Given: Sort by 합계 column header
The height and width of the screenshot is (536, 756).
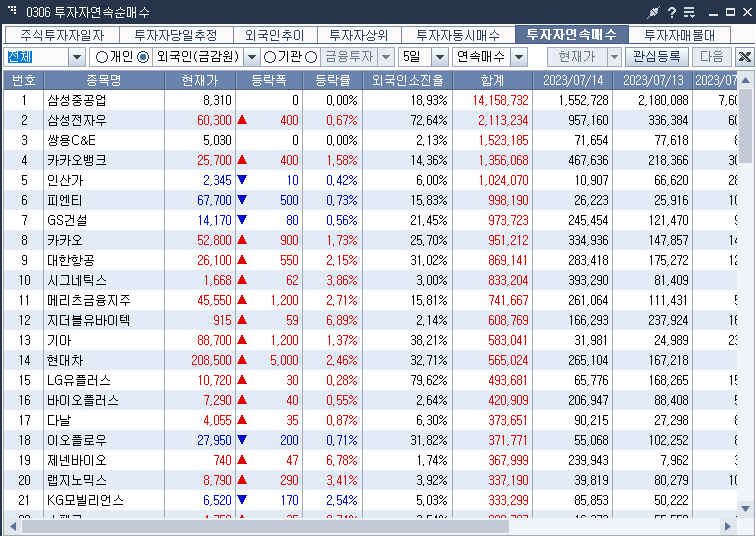Looking at the screenshot, I should pyautogui.click(x=492, y=80).
